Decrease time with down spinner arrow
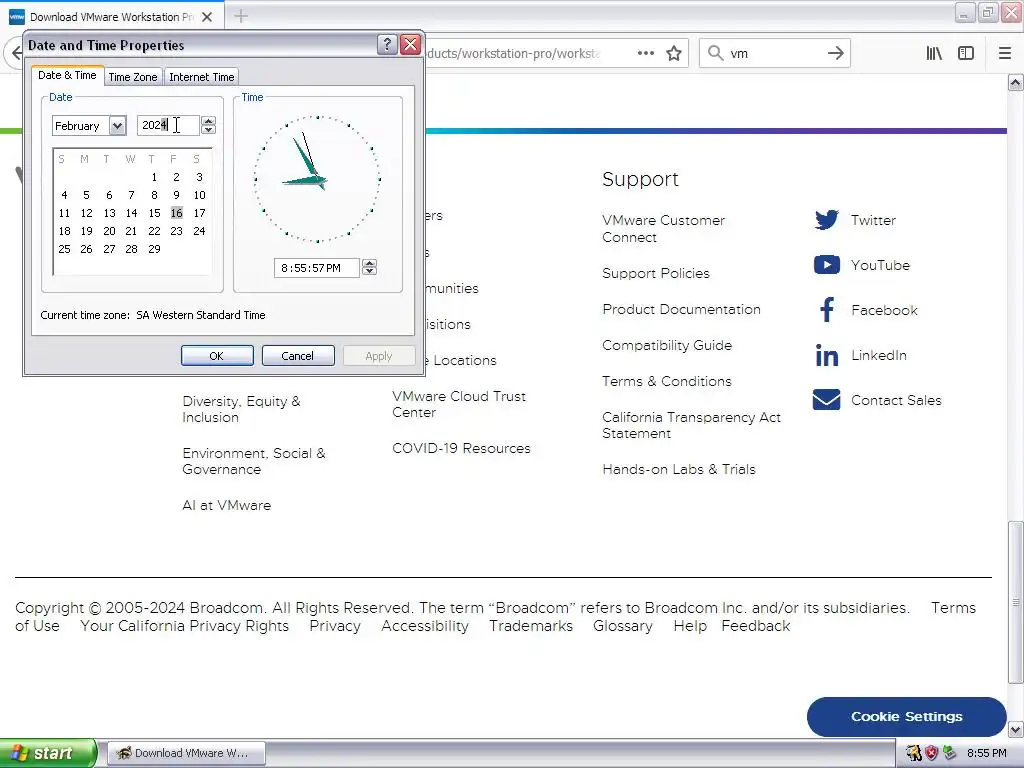This screenshot has width=1024, height=768. 370,272
